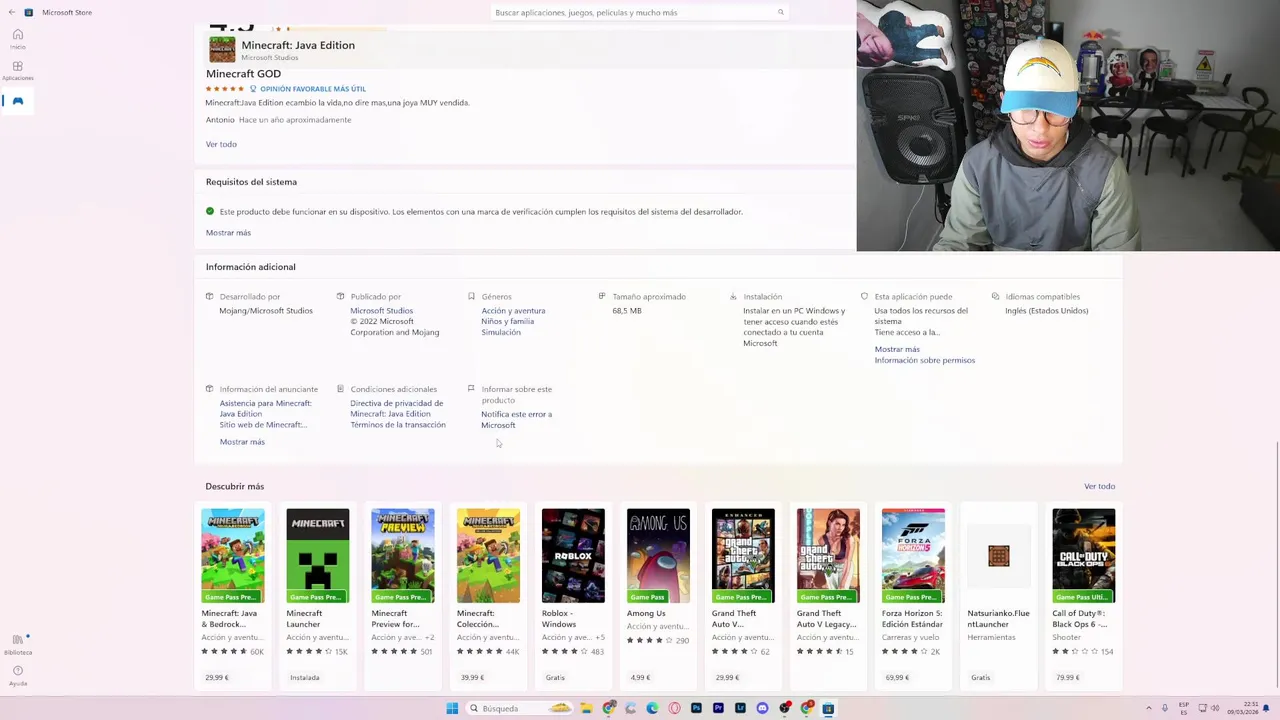Open Opera browser from the taskbar
Image resolution: width=1280 pixels, height=720 pixels.
[x=674, y=708]
